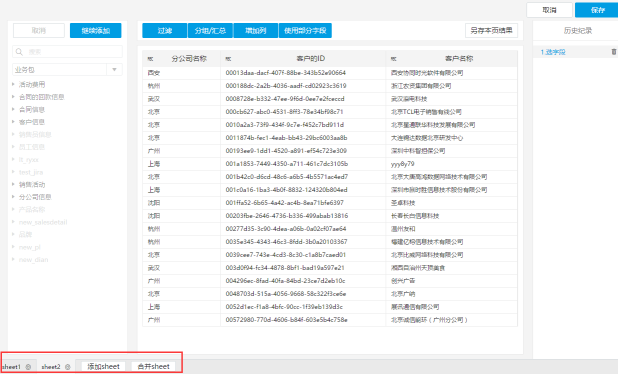Click the search magnifier icon

coord(19,52)
